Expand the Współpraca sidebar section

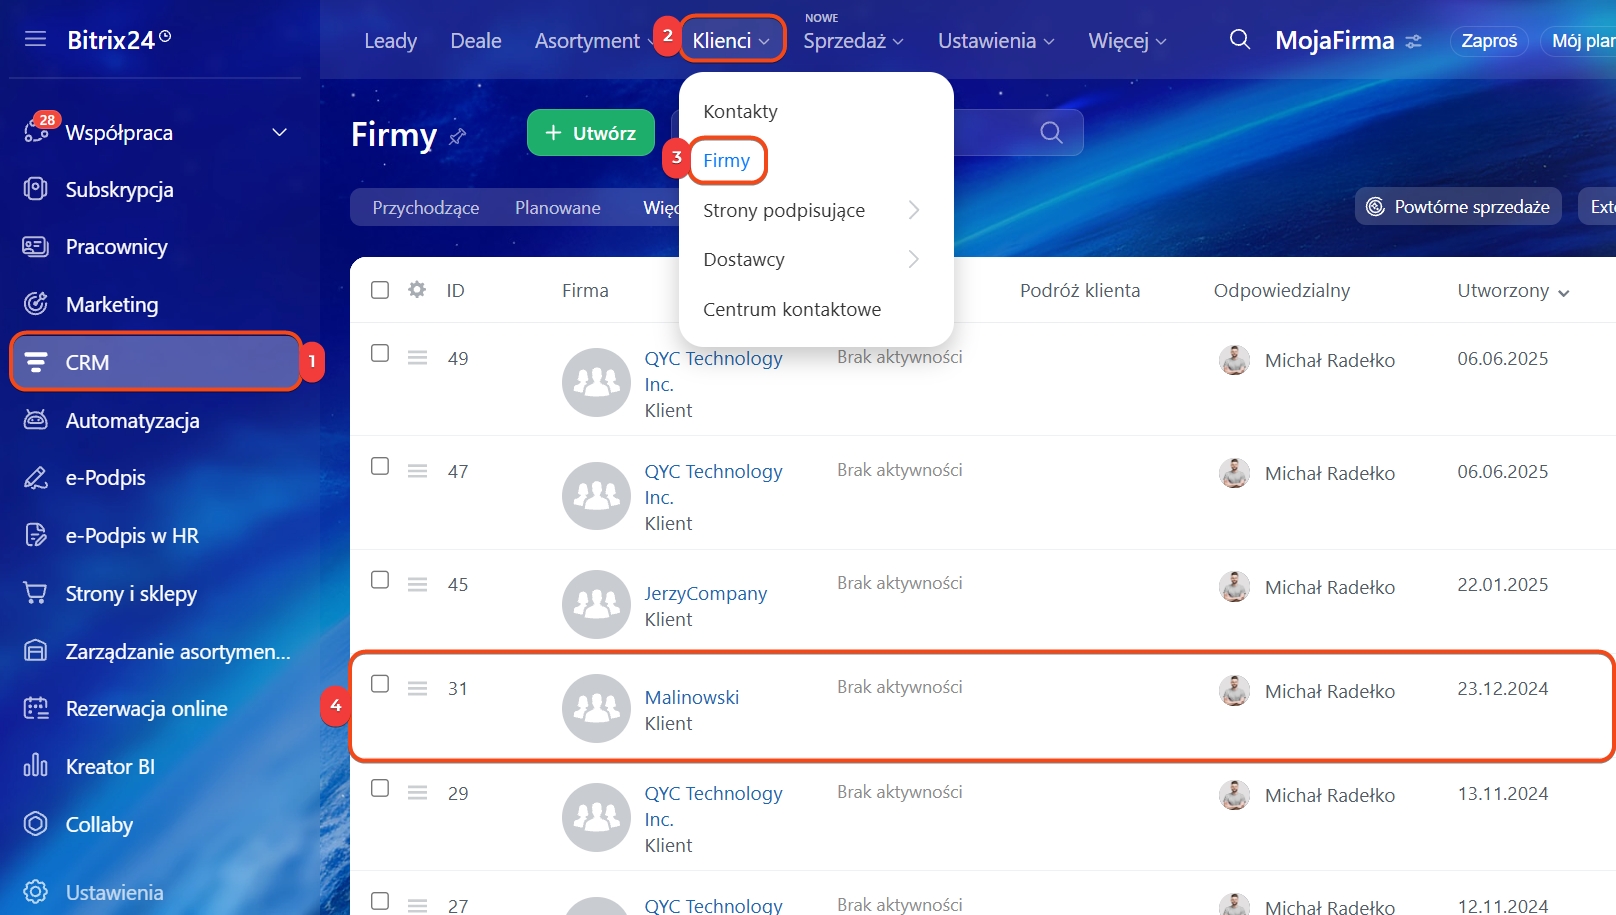click(x=280, y=132)
